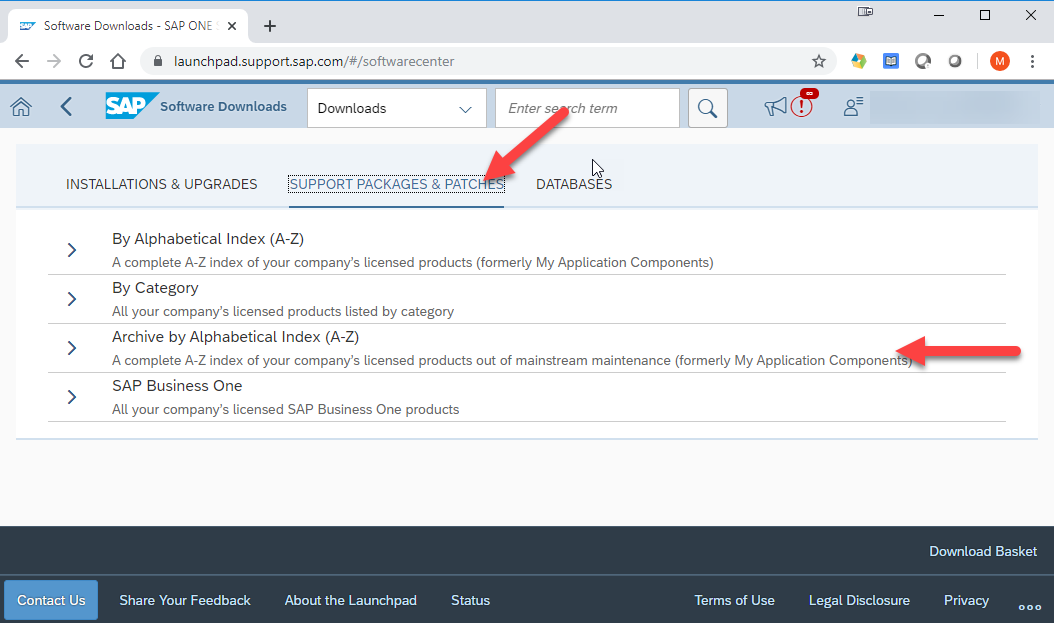
Task: Click the magnifier search button
Action: (x=707, y=108)
